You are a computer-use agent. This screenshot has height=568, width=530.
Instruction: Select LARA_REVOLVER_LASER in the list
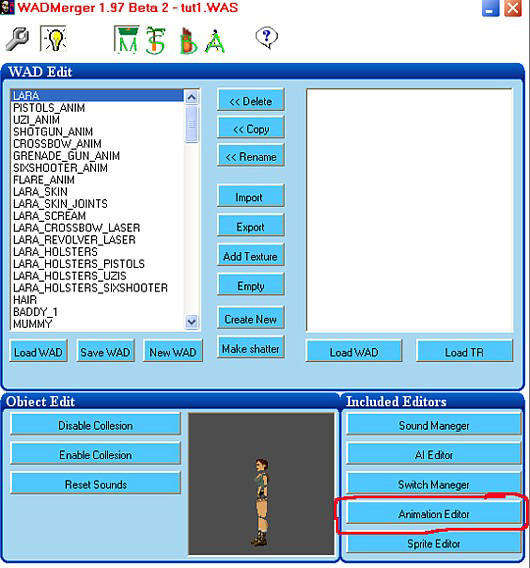click(97, 239)
